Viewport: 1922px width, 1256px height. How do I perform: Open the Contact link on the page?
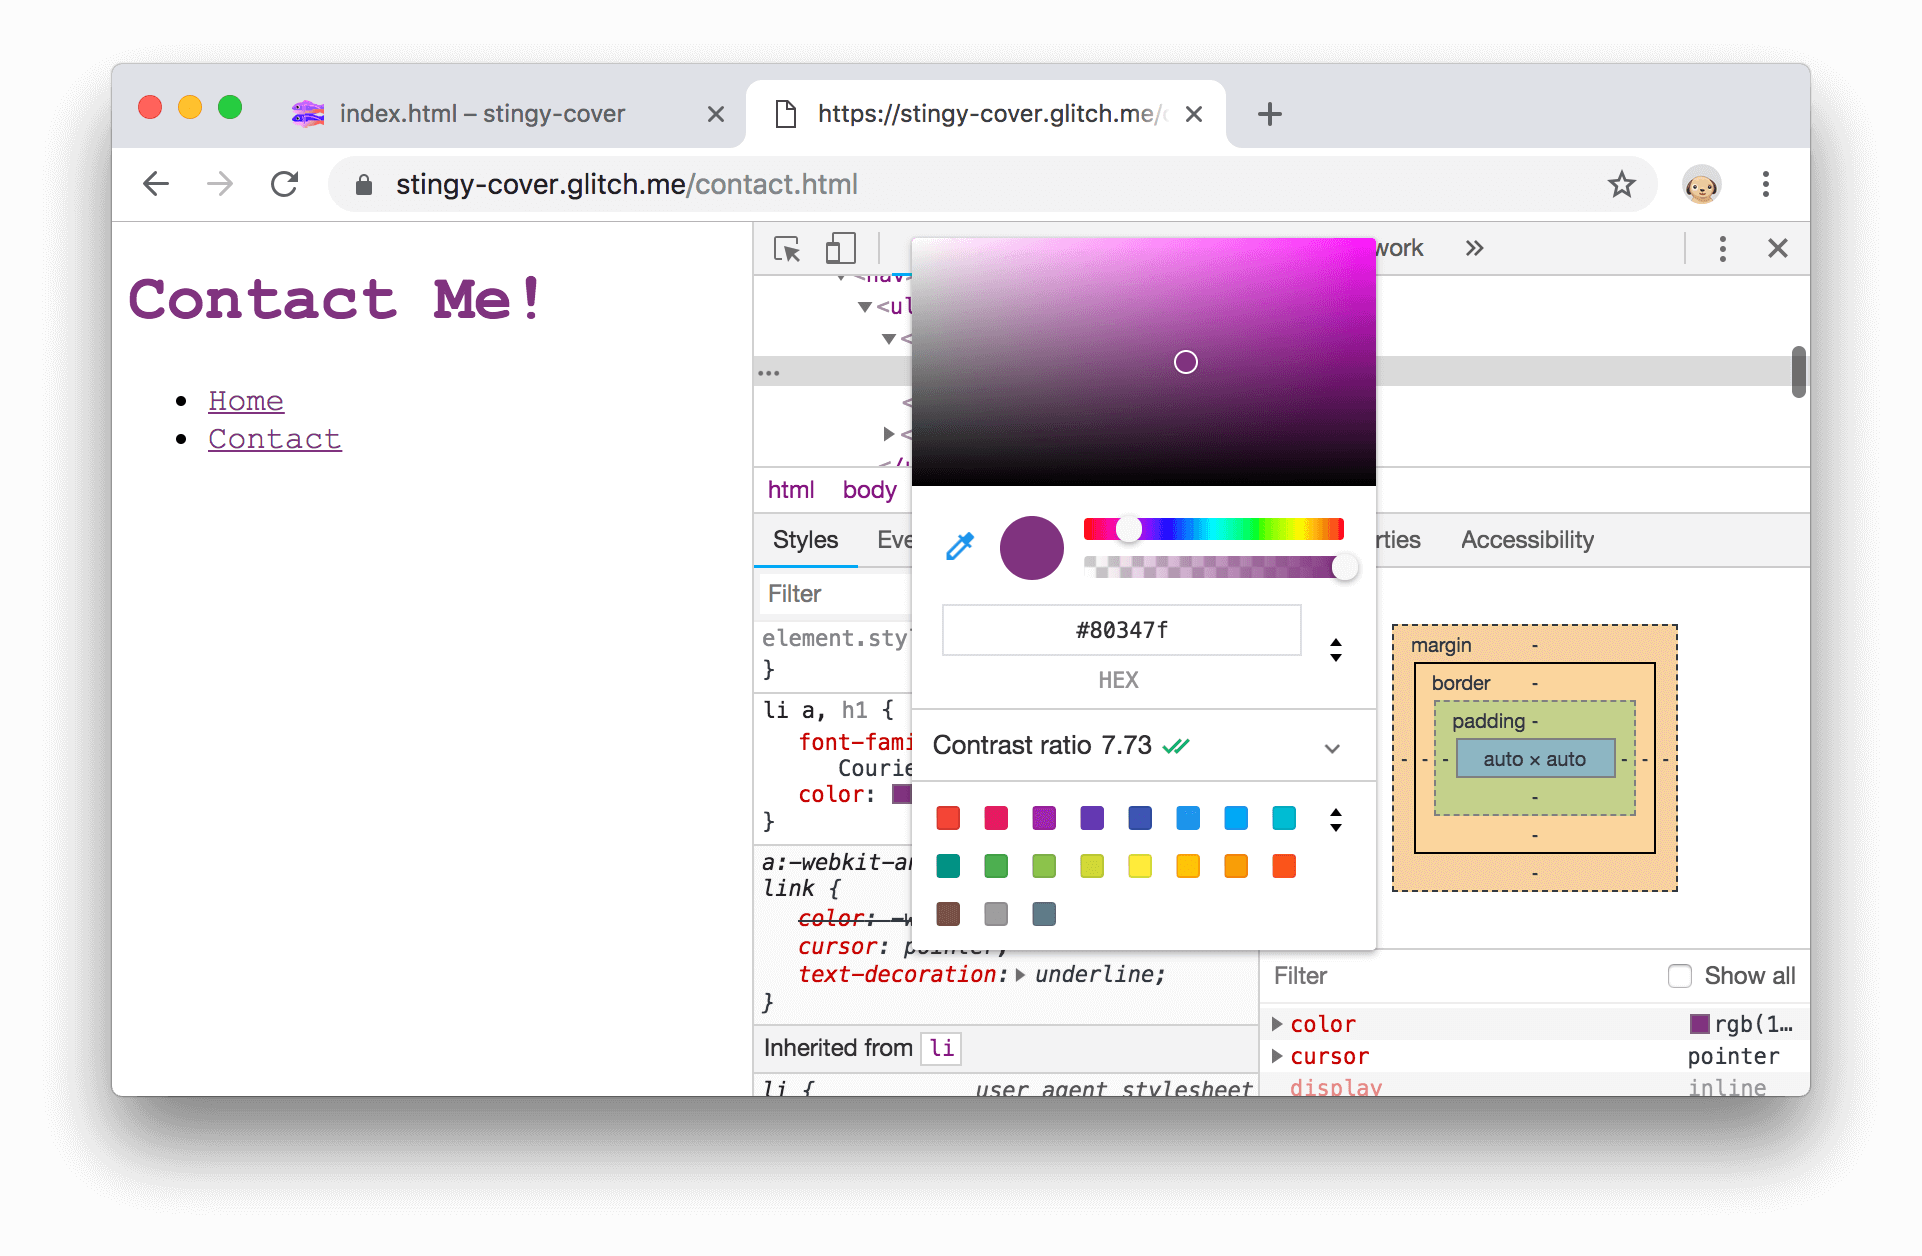point(275,439)
